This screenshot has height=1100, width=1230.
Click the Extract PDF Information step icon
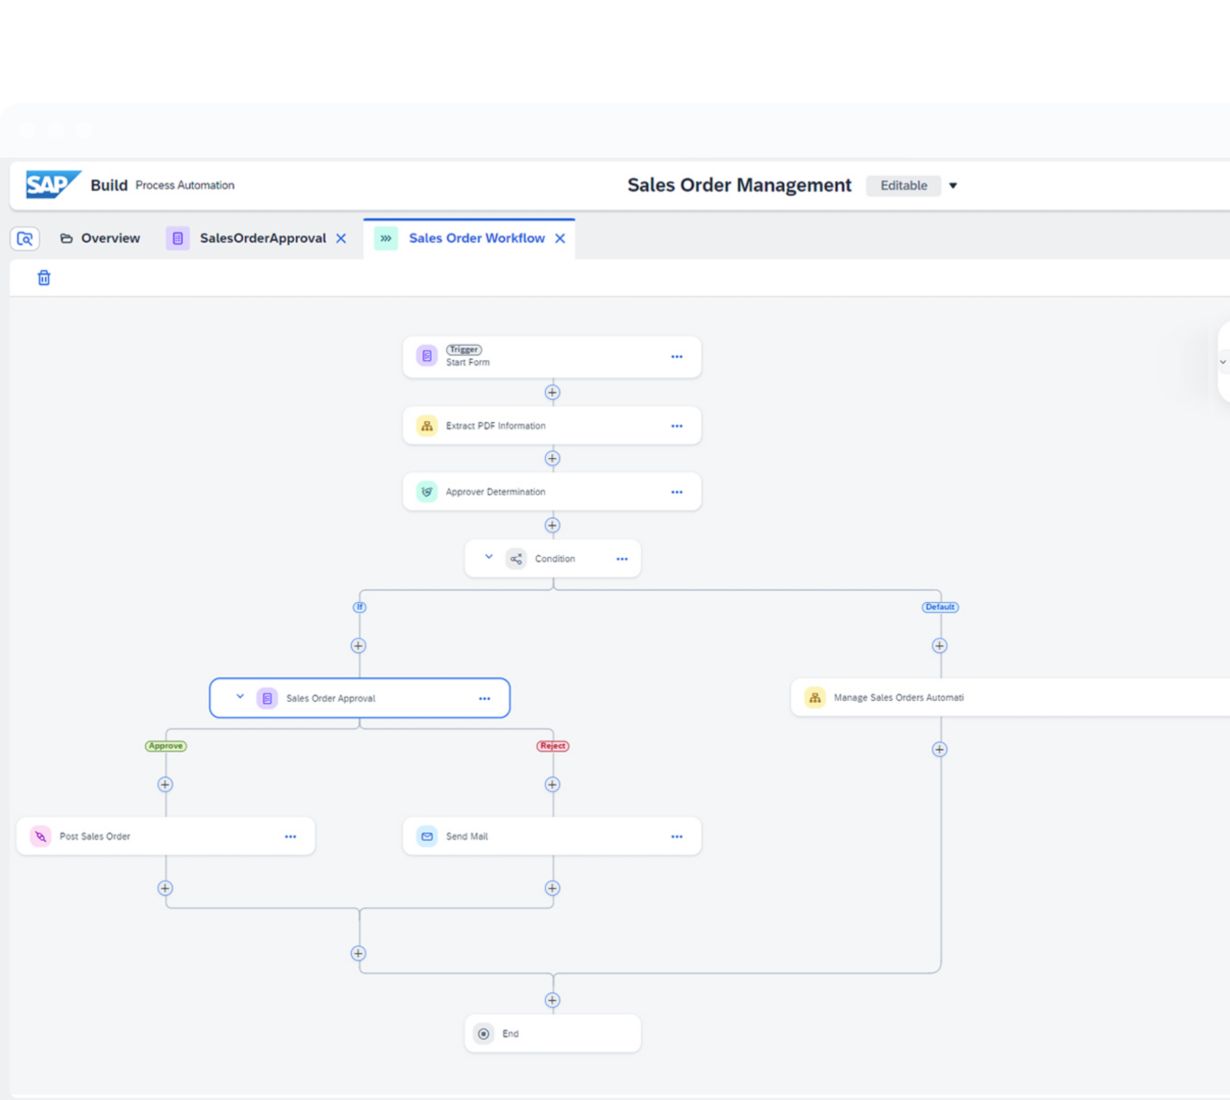(x=427, y=426)
